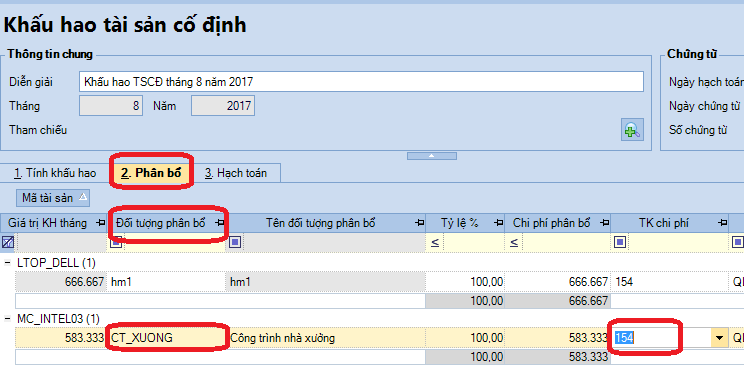Switch to the 1. Tính khấu hao tab
The width and height of the screenshot is (744, 368).
point(55,173)
